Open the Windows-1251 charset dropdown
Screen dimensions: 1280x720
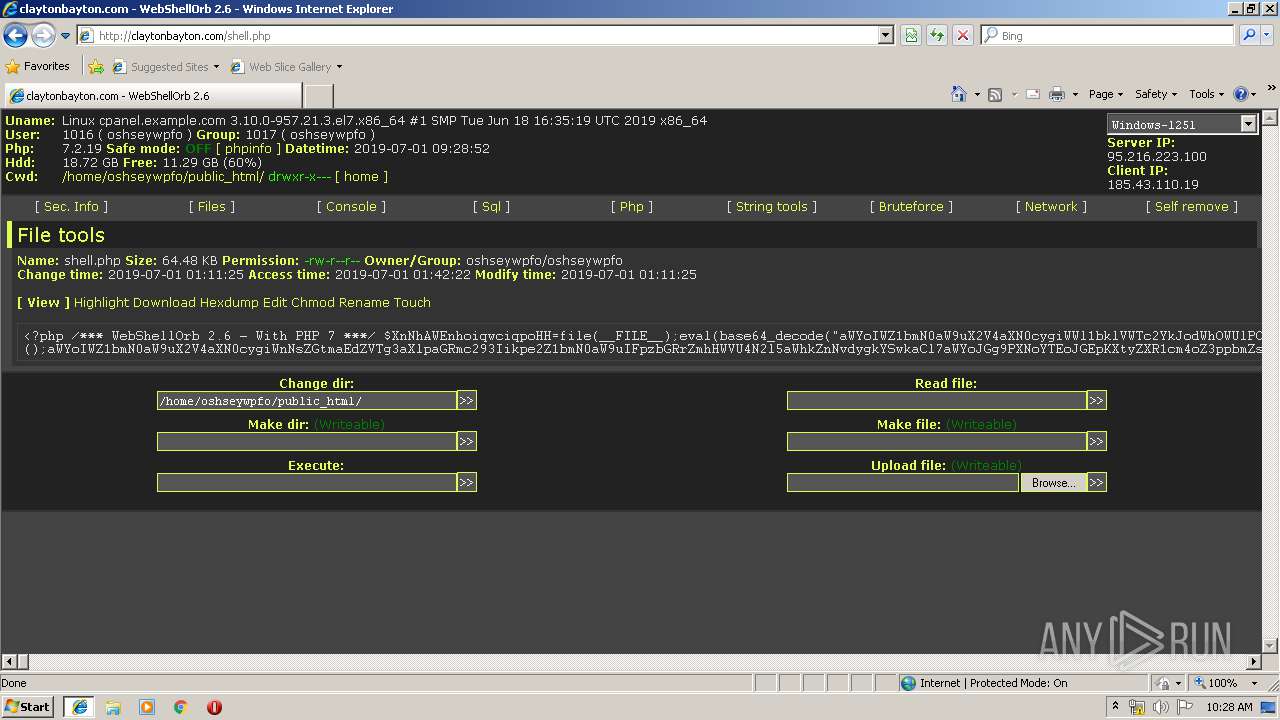pyautogui.click(x=1248, y=124)
